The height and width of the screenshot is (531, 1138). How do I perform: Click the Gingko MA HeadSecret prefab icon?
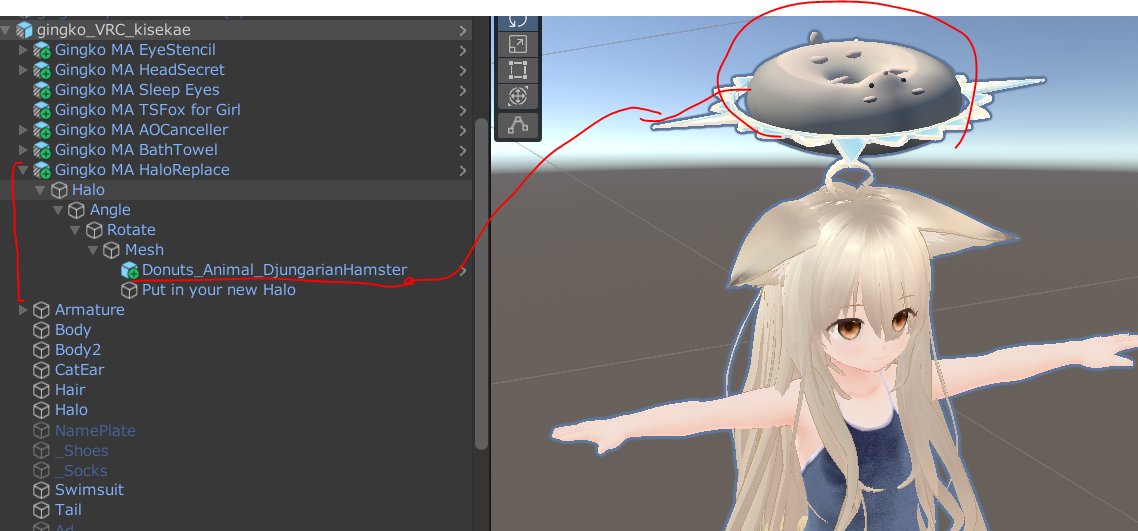pos(42,70)
